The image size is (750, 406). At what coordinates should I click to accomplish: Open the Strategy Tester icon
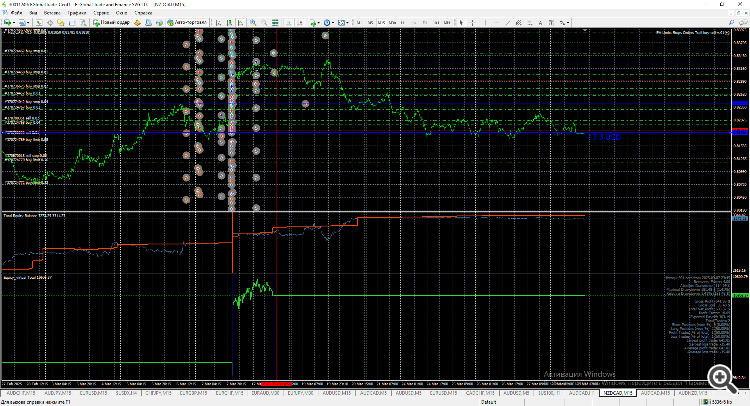(x=83, y=22)
